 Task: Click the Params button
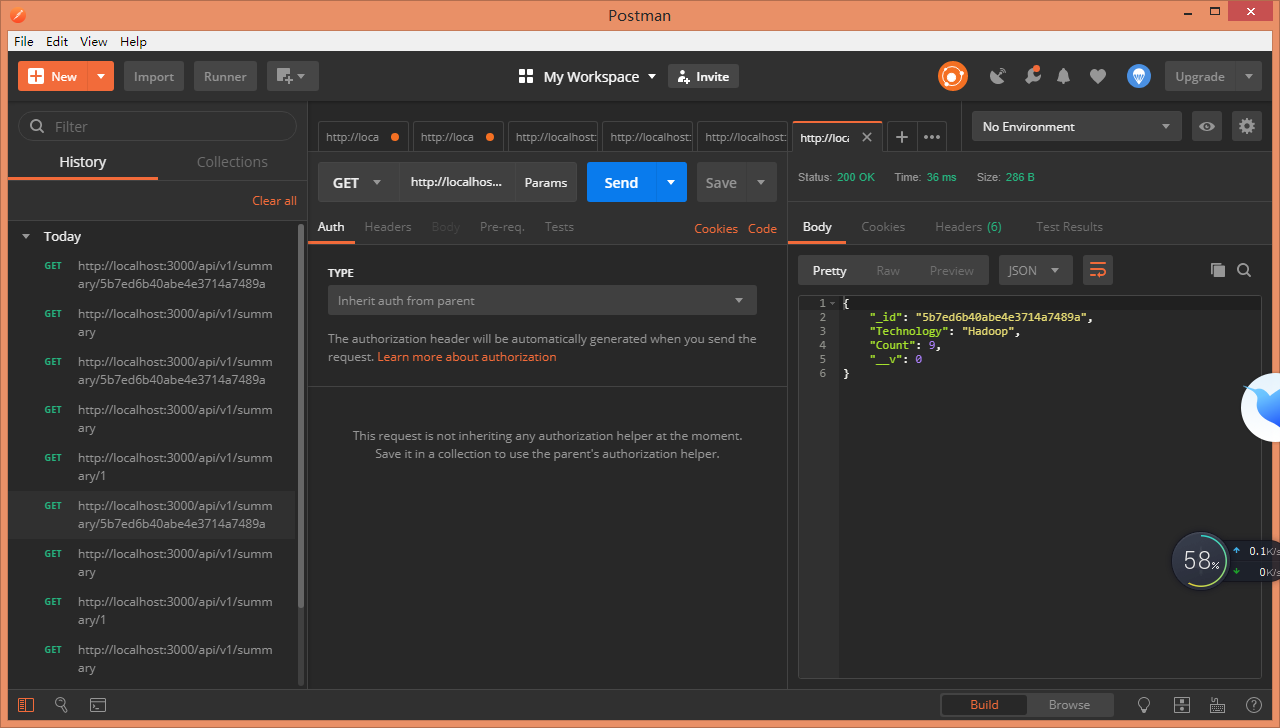546,182
